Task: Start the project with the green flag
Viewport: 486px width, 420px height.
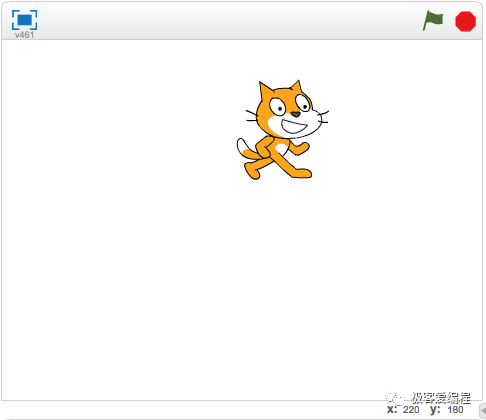Action: tap(433, 20)
